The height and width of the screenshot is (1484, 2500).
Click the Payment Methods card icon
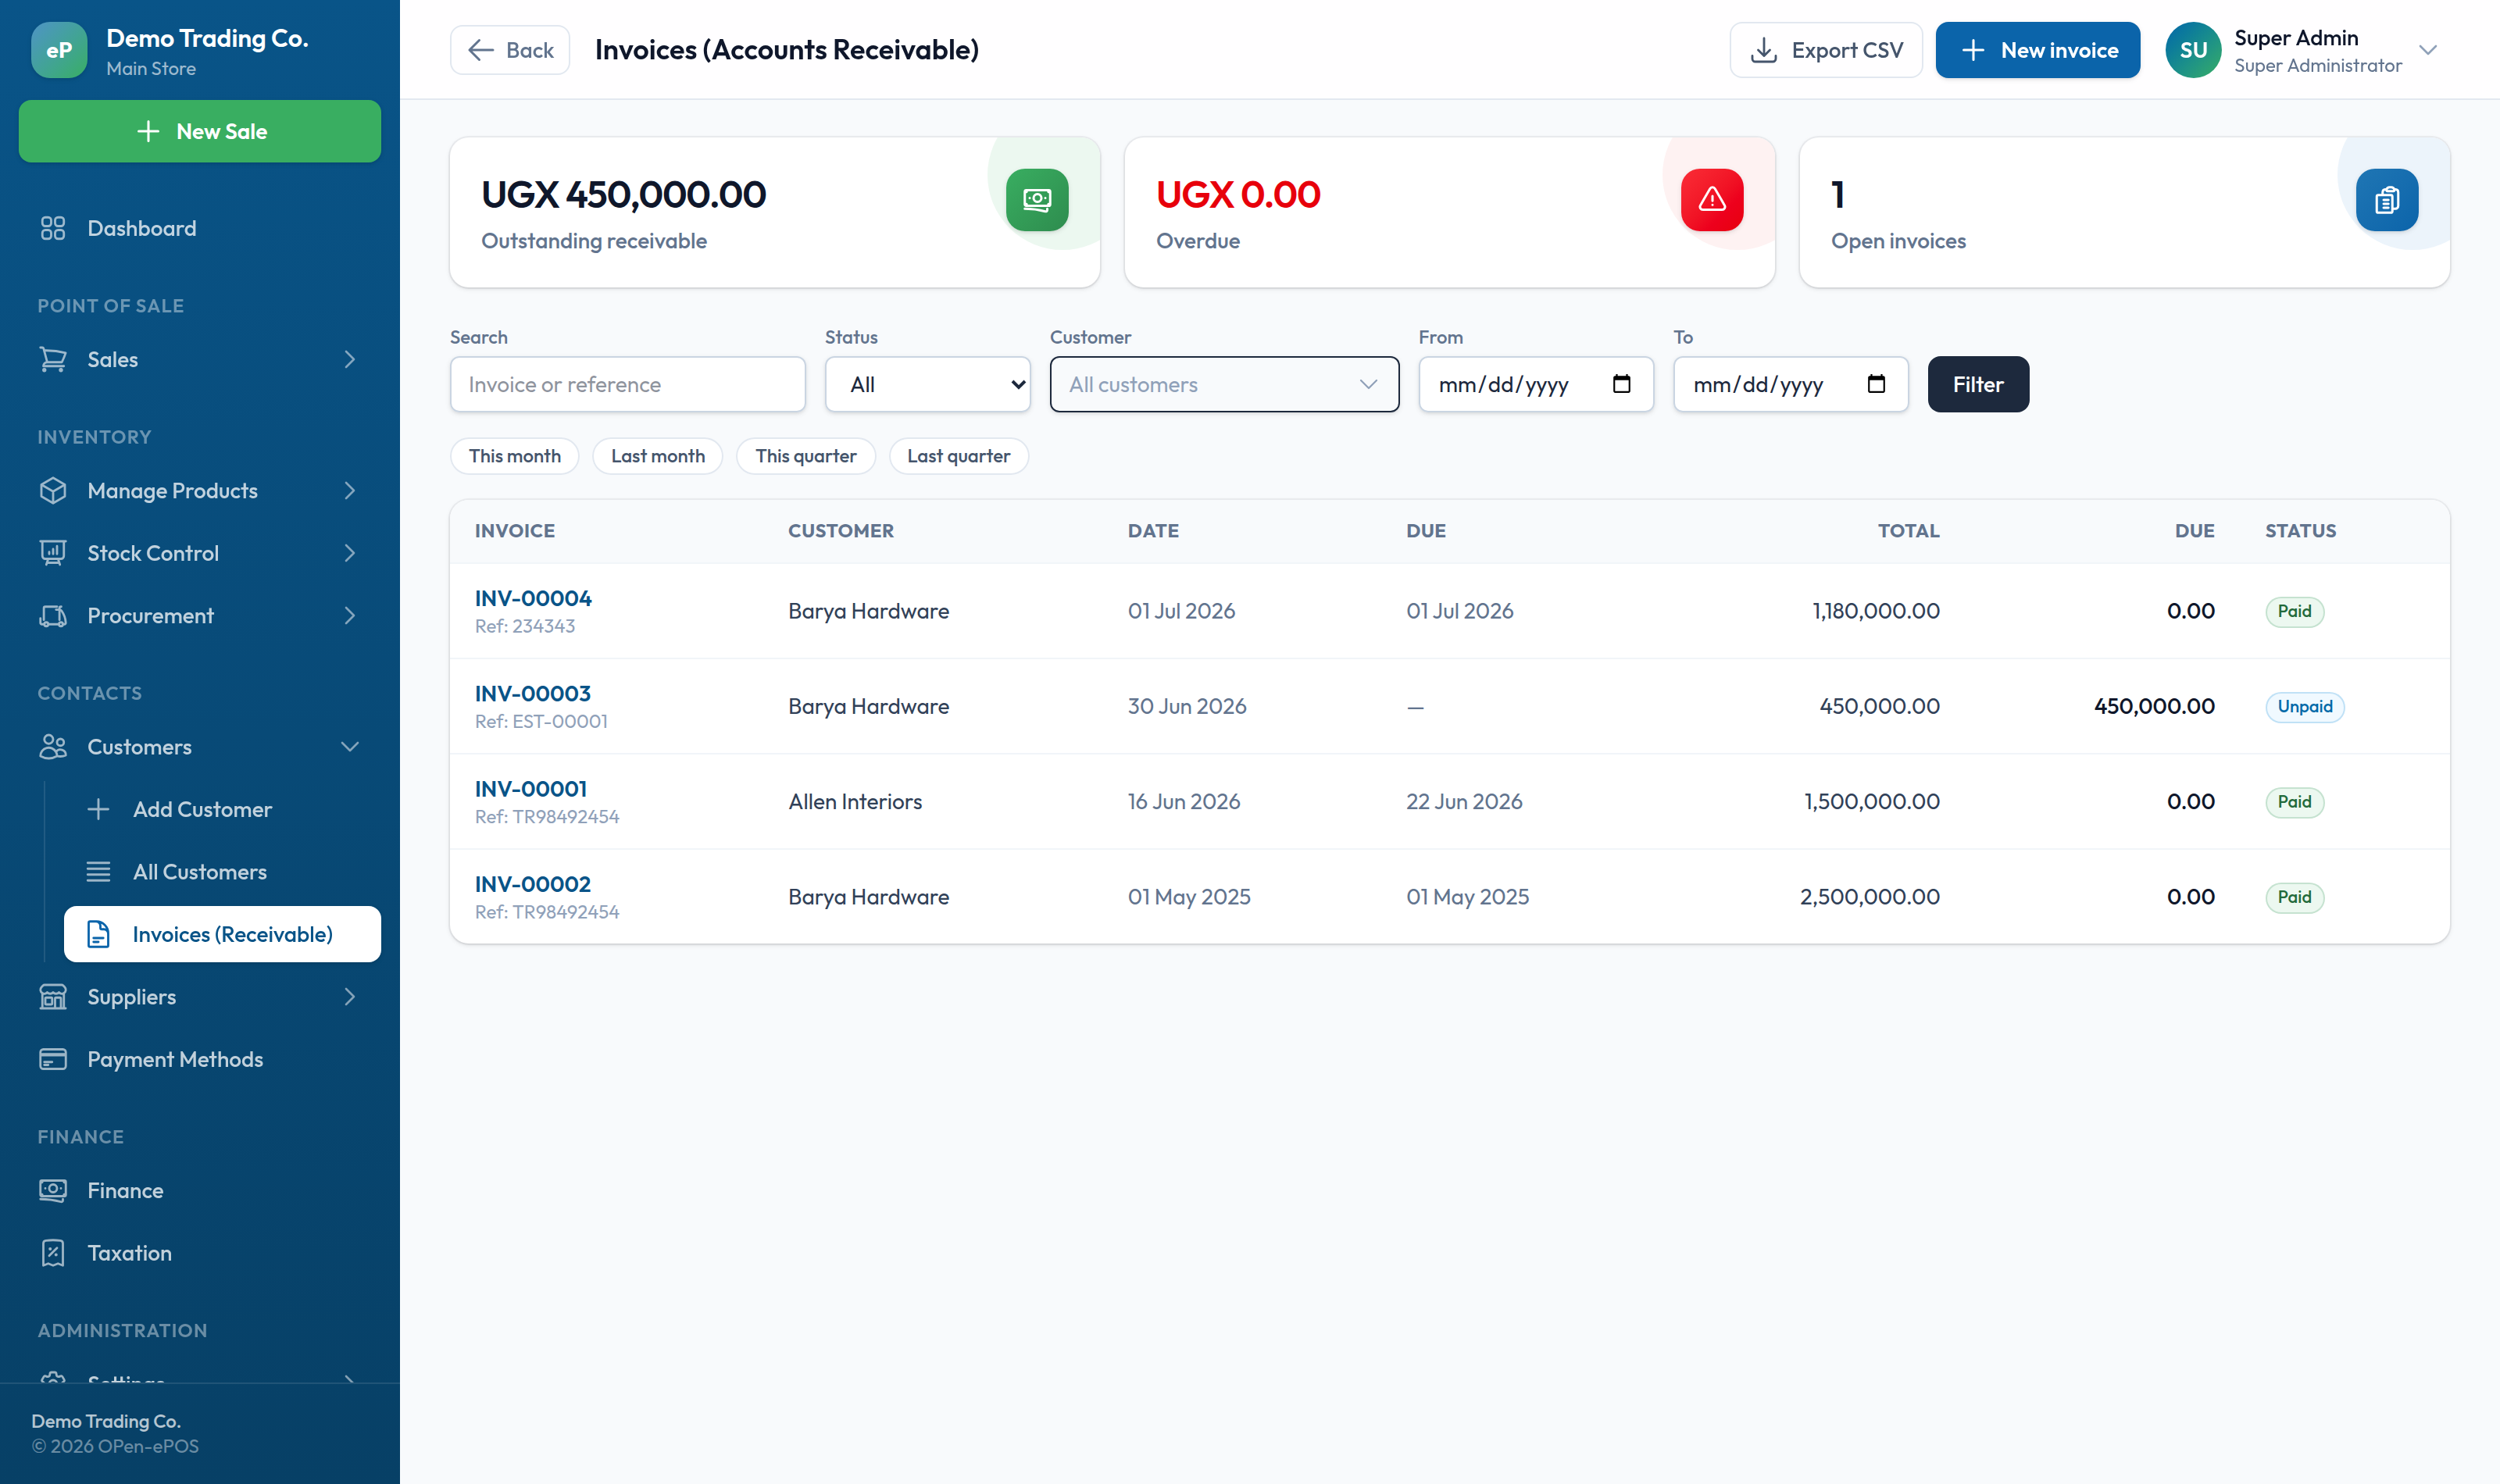point(53,1059)
